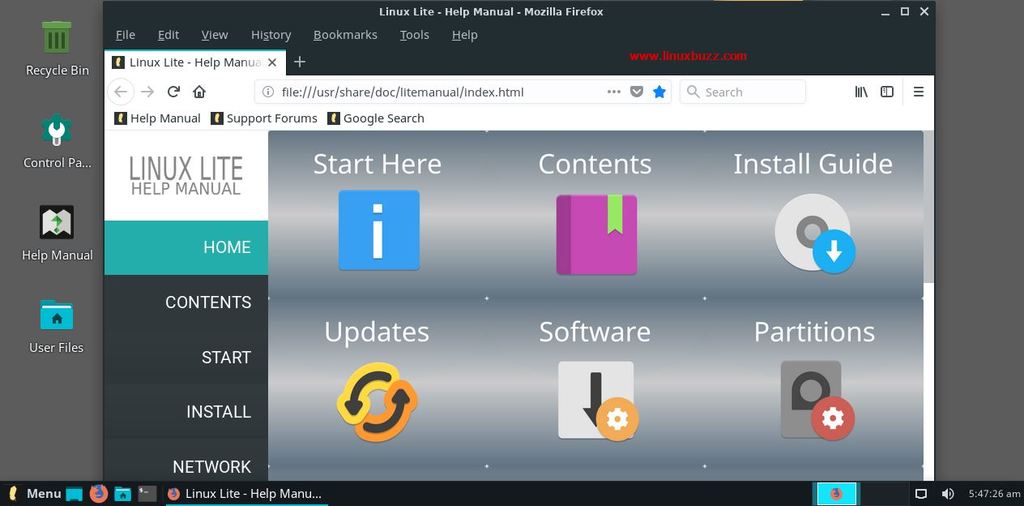
Task: Open the Contents book icon
Action: click(596, 234)
